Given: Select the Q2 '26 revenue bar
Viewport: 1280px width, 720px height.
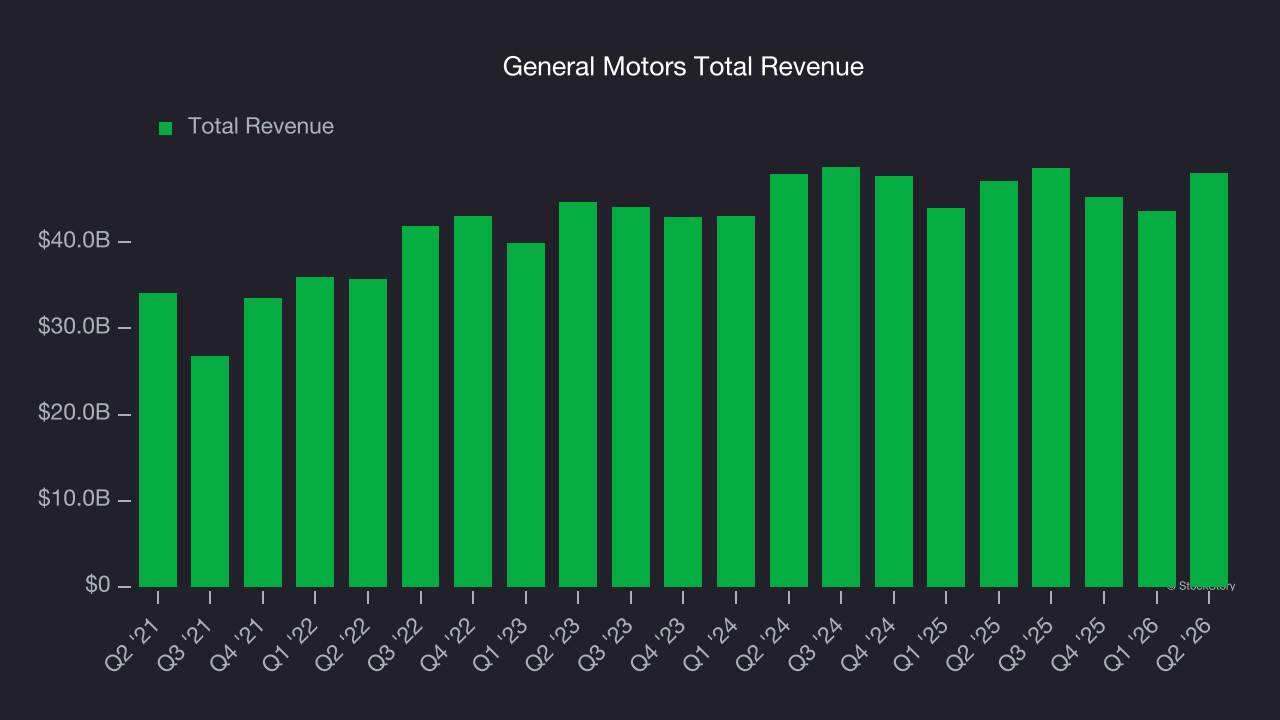Looking at the screenshot, I should 1209,380.
